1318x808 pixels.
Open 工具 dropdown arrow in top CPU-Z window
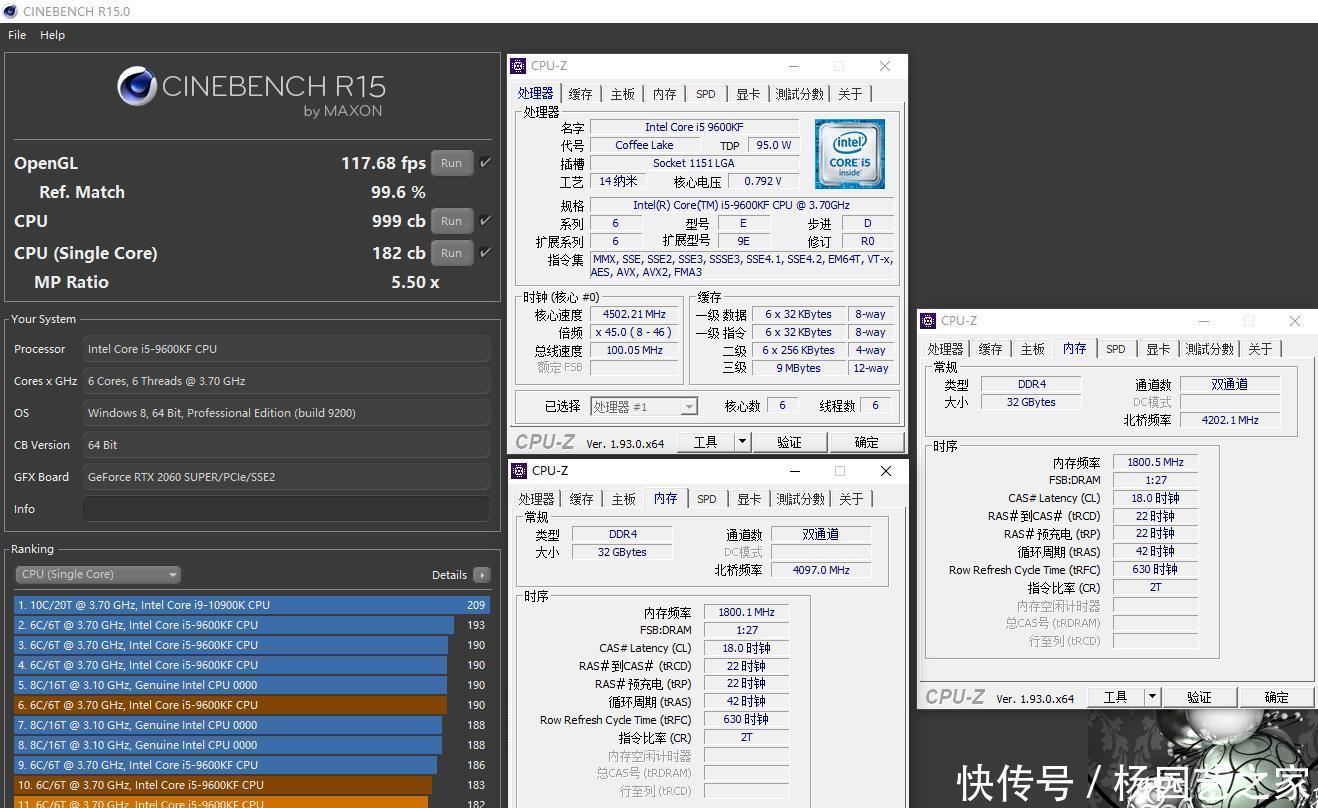click(x=742, y=442)
